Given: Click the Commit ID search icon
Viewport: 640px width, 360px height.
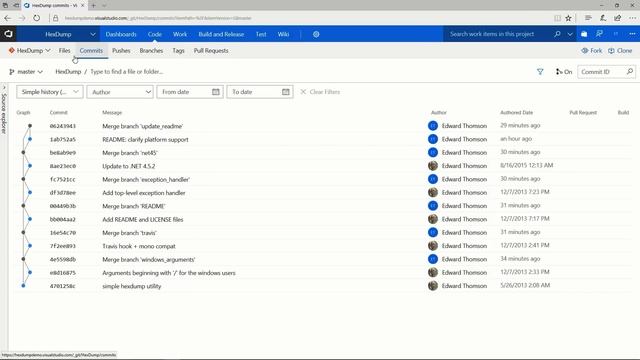Looking at the screenshot, I should click(630, 72).
